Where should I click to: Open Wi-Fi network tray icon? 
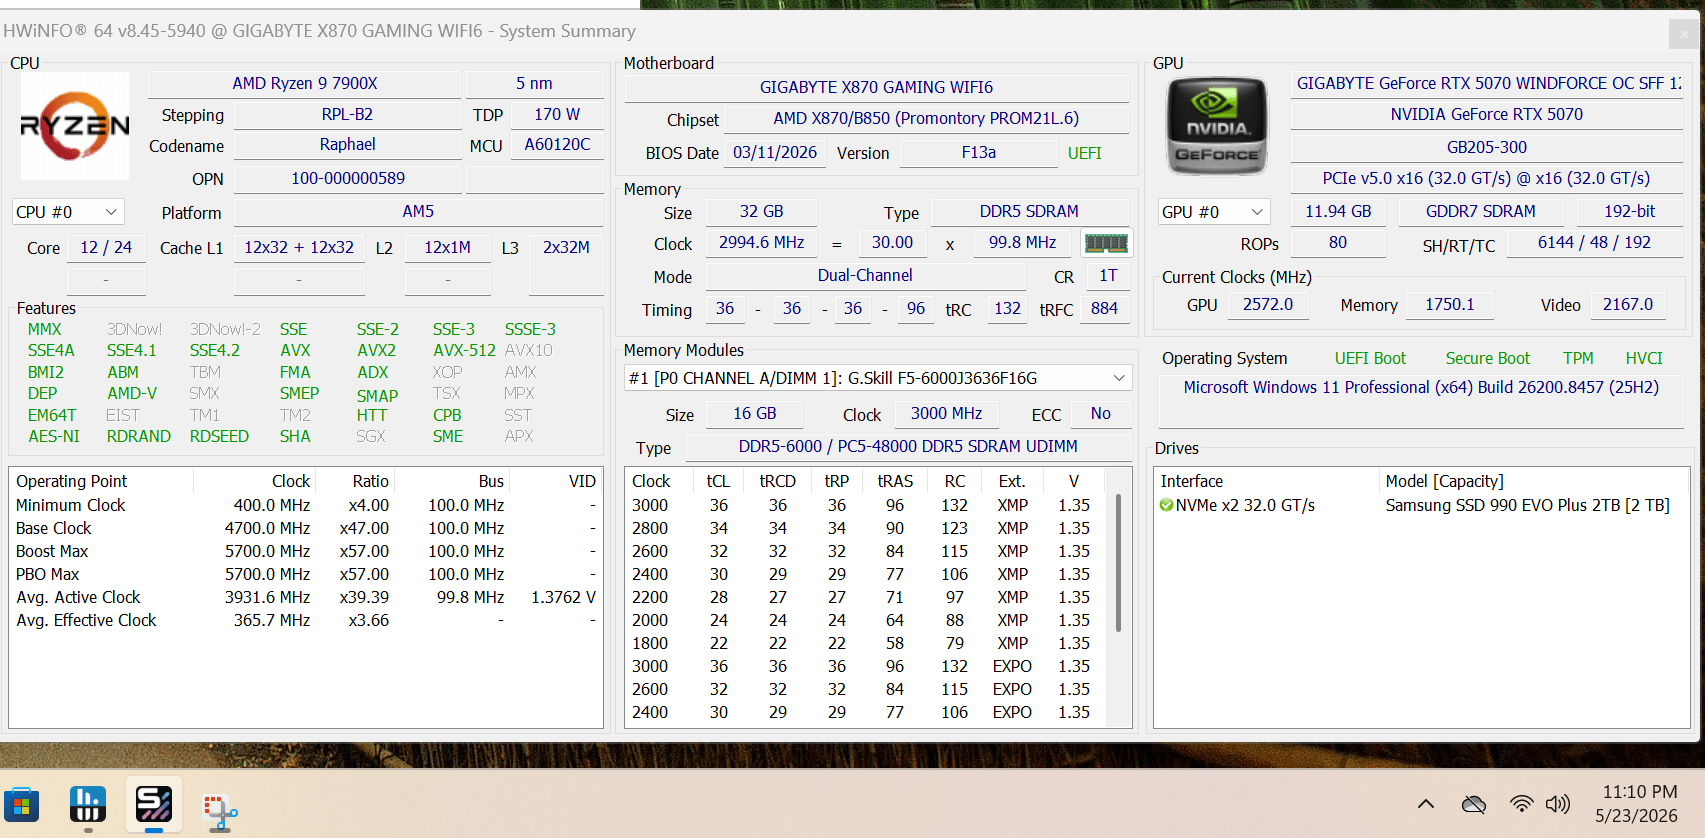coord(1521,804)
